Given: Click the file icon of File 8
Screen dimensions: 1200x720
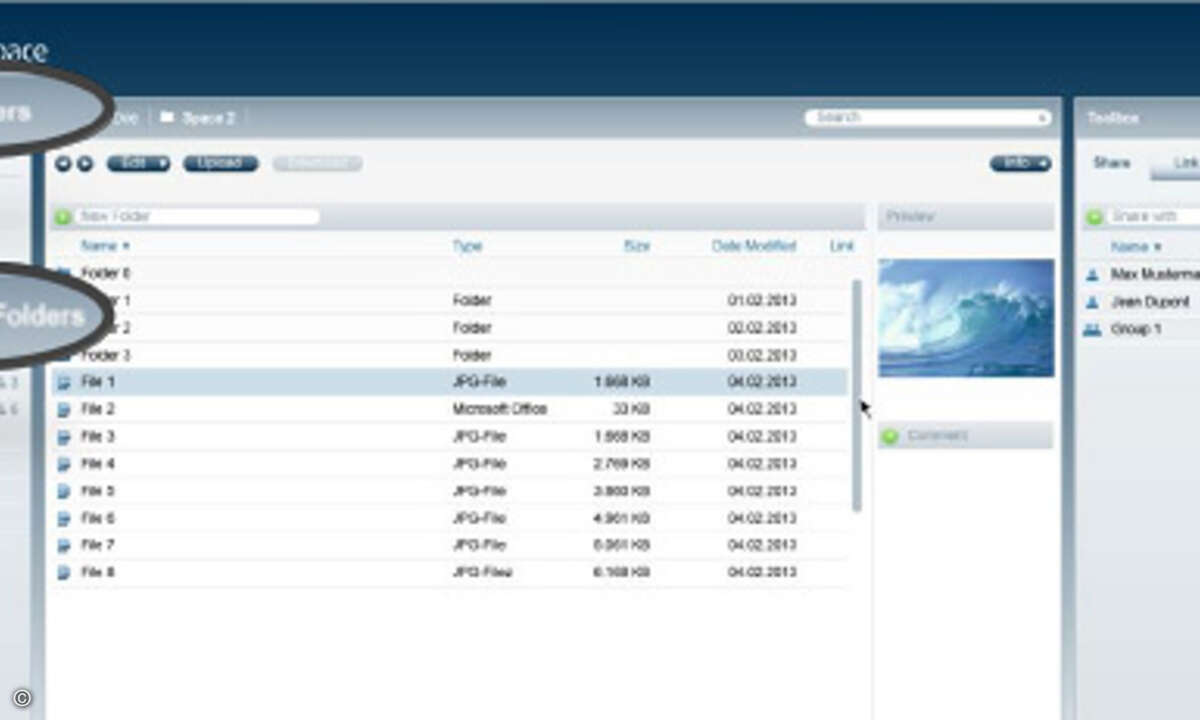Looking at the screenshot, I should click(65, 572).
